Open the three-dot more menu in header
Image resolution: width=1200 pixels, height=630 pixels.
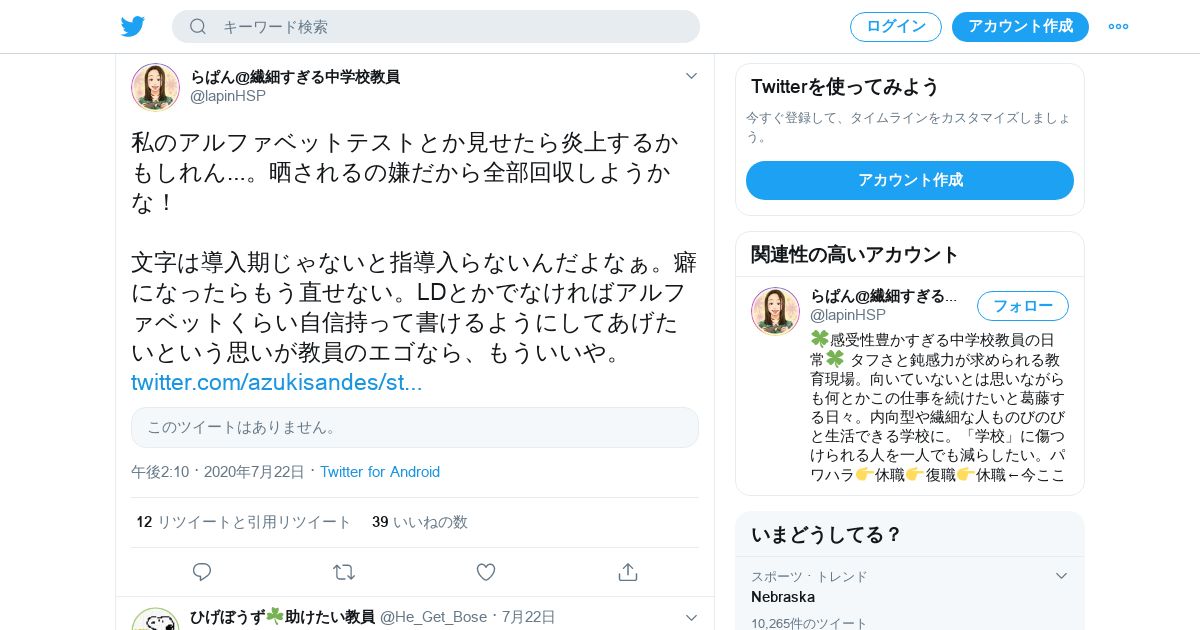click(x=1118, y=26)
